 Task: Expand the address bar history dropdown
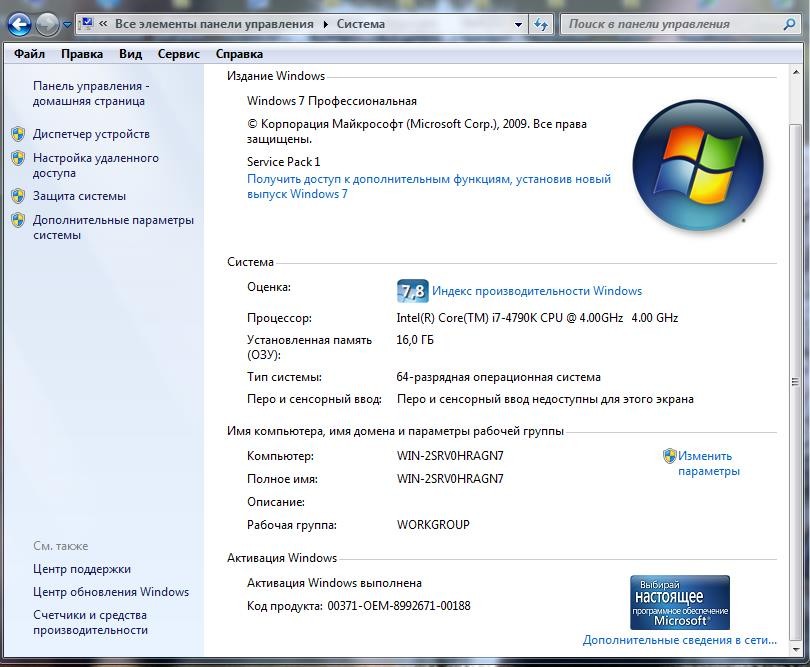click(518, 24)
